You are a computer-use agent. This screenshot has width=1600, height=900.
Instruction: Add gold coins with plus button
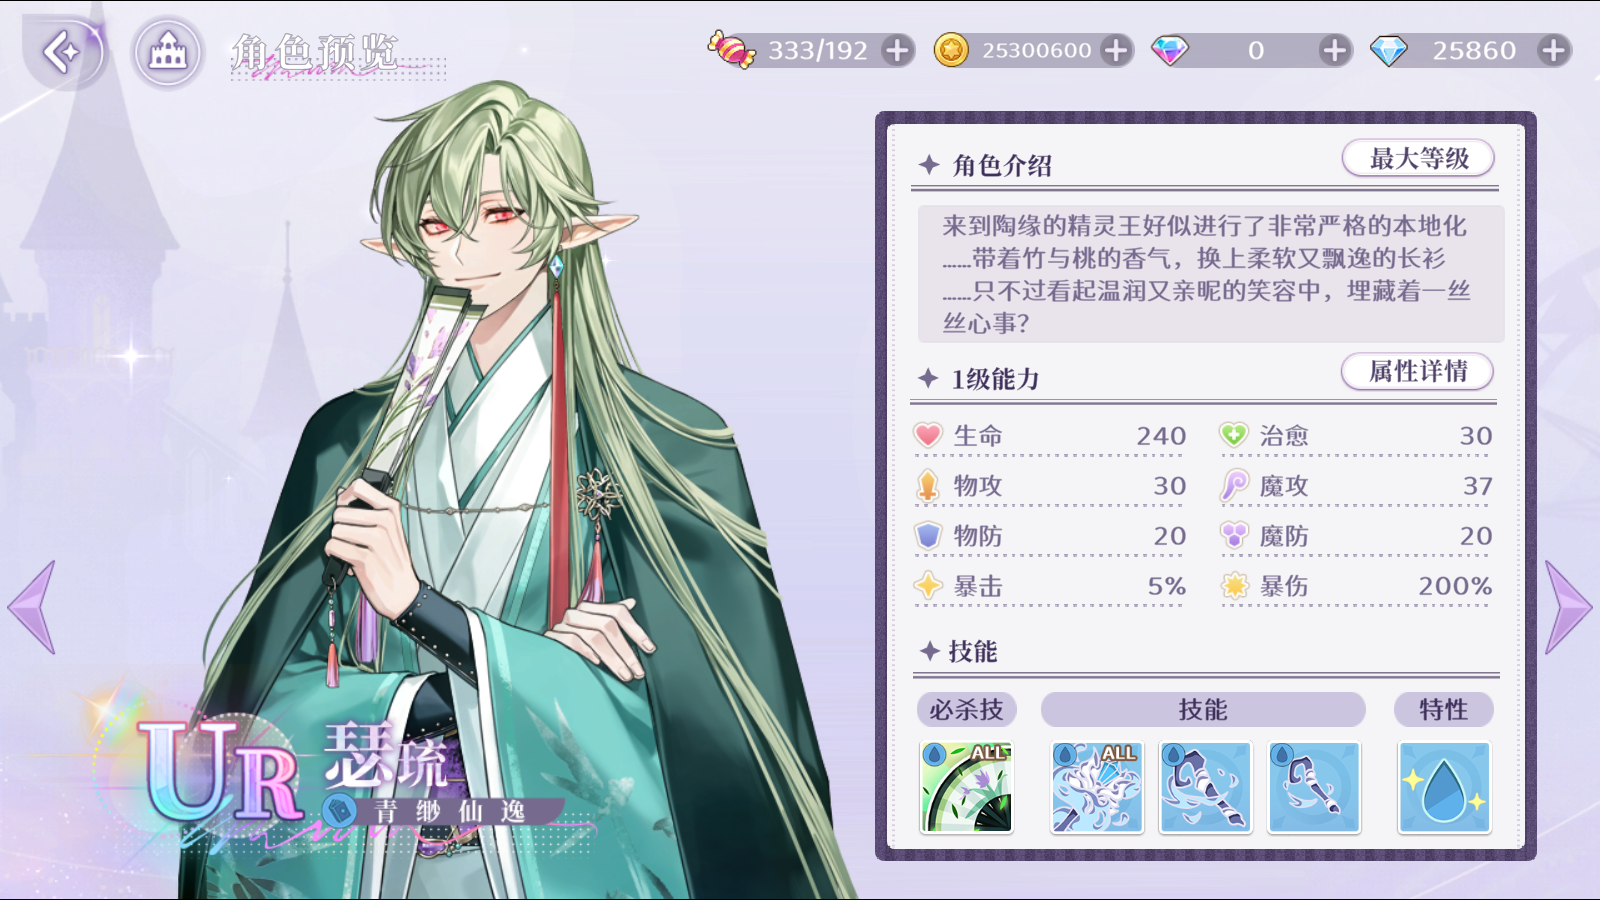point(1116,50)
